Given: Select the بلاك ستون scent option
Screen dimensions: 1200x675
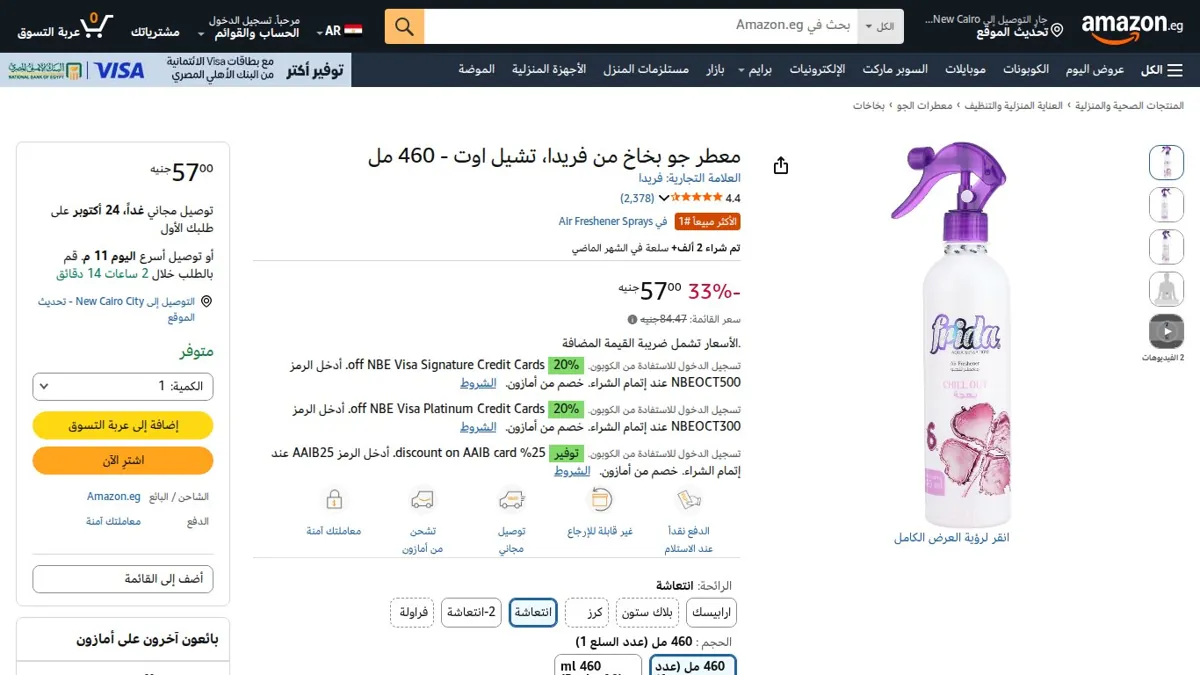Looking at the screenshot, I should 647,612.
